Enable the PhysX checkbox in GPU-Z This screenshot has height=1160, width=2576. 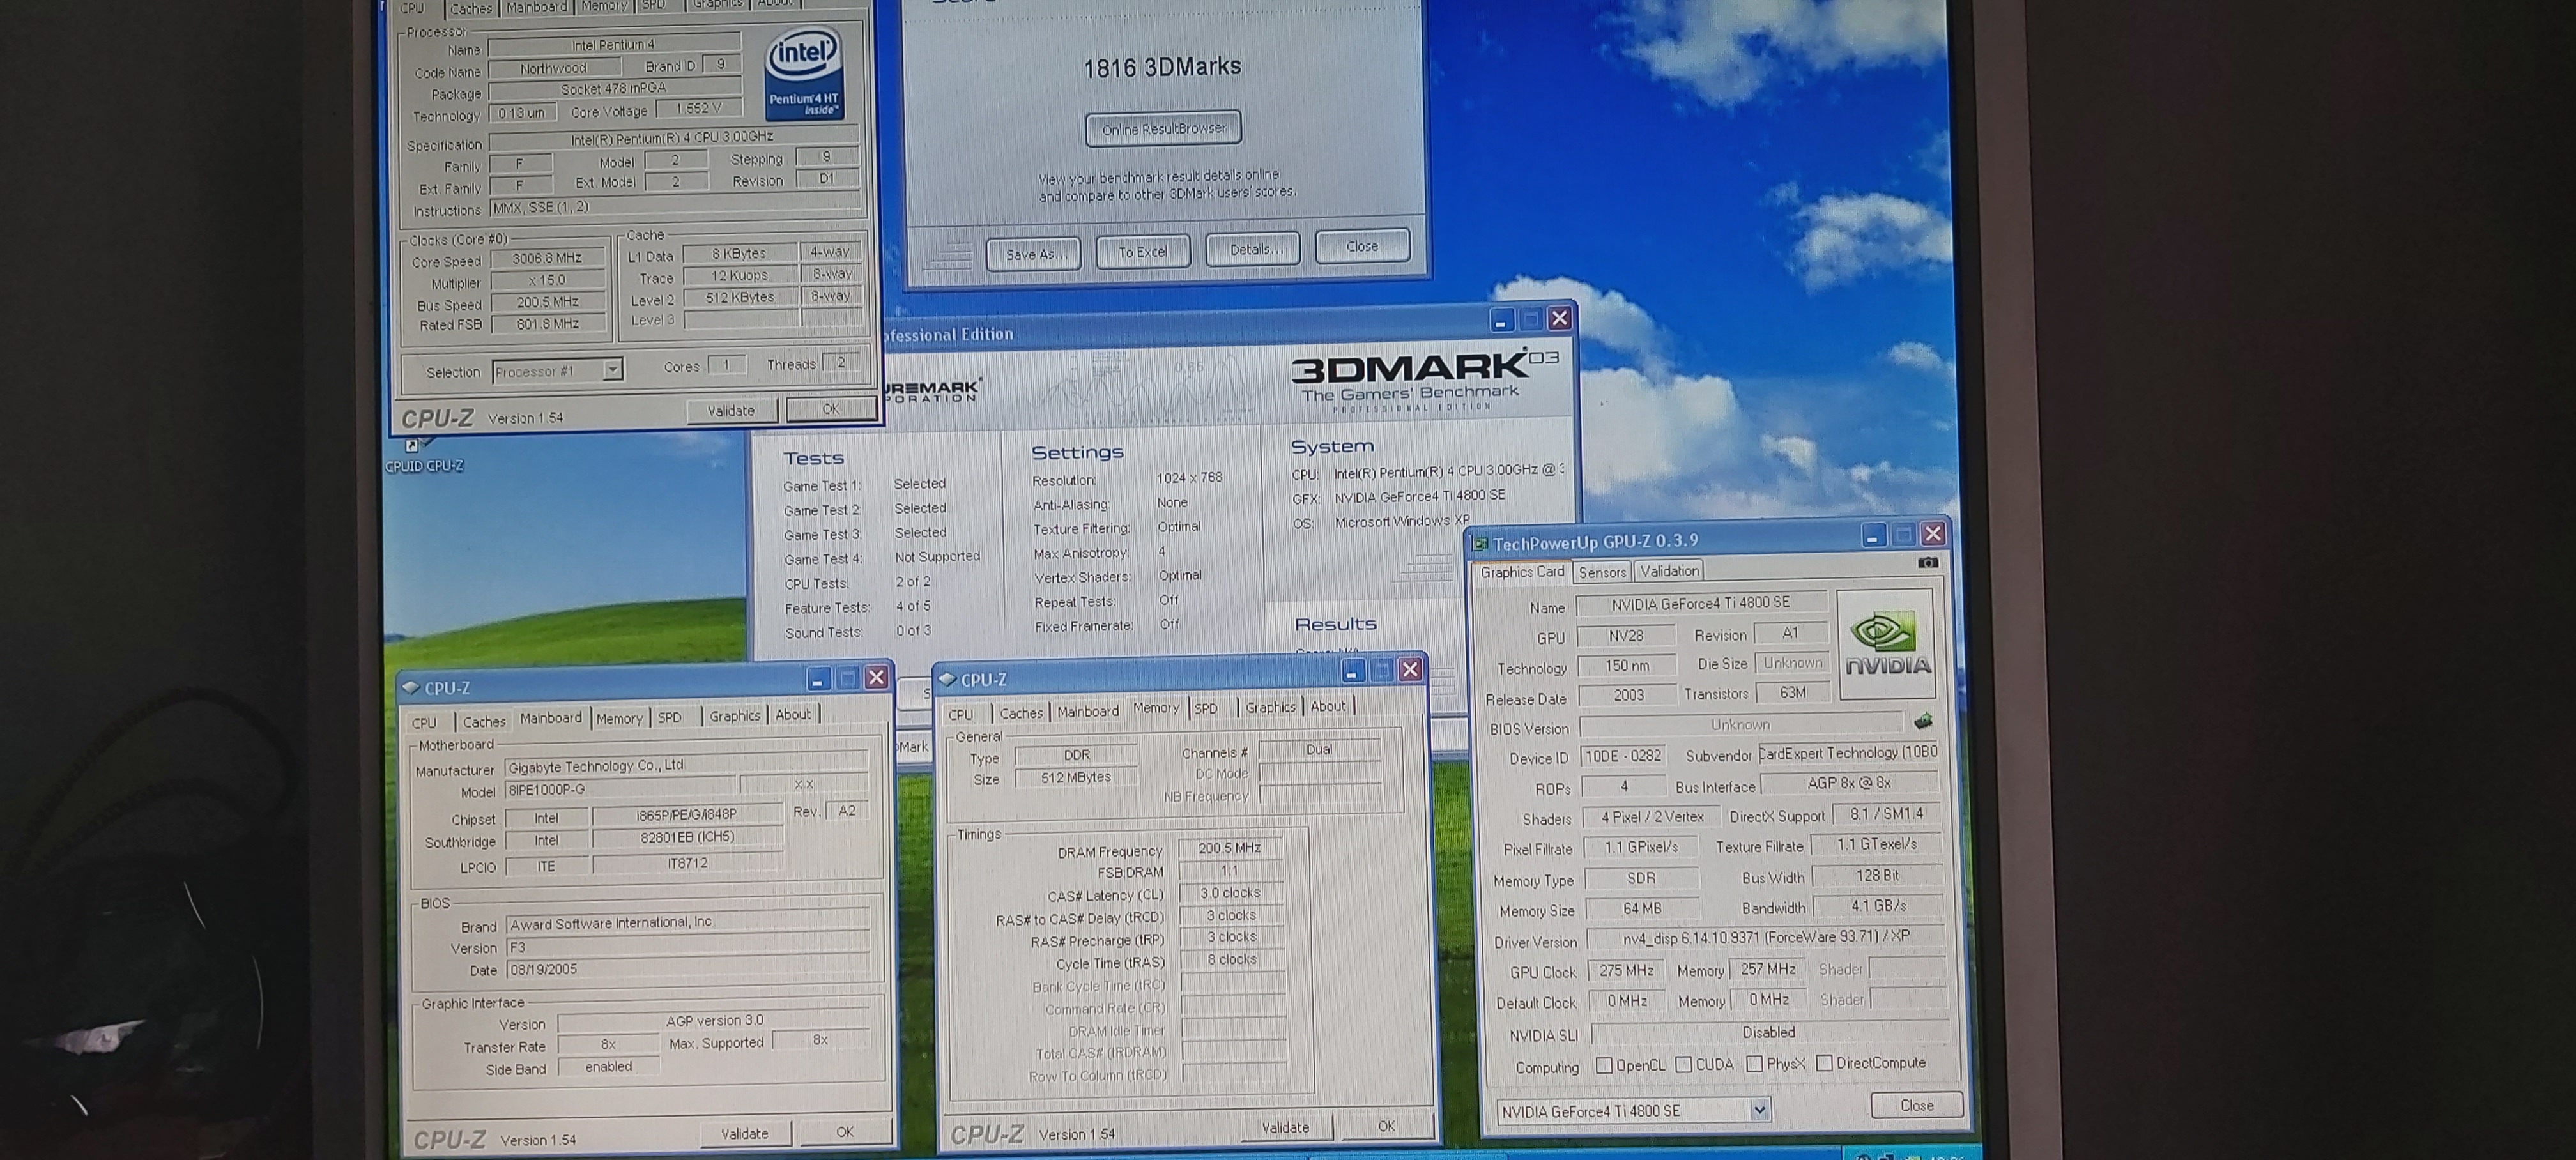click(x=1754, y=1064)
